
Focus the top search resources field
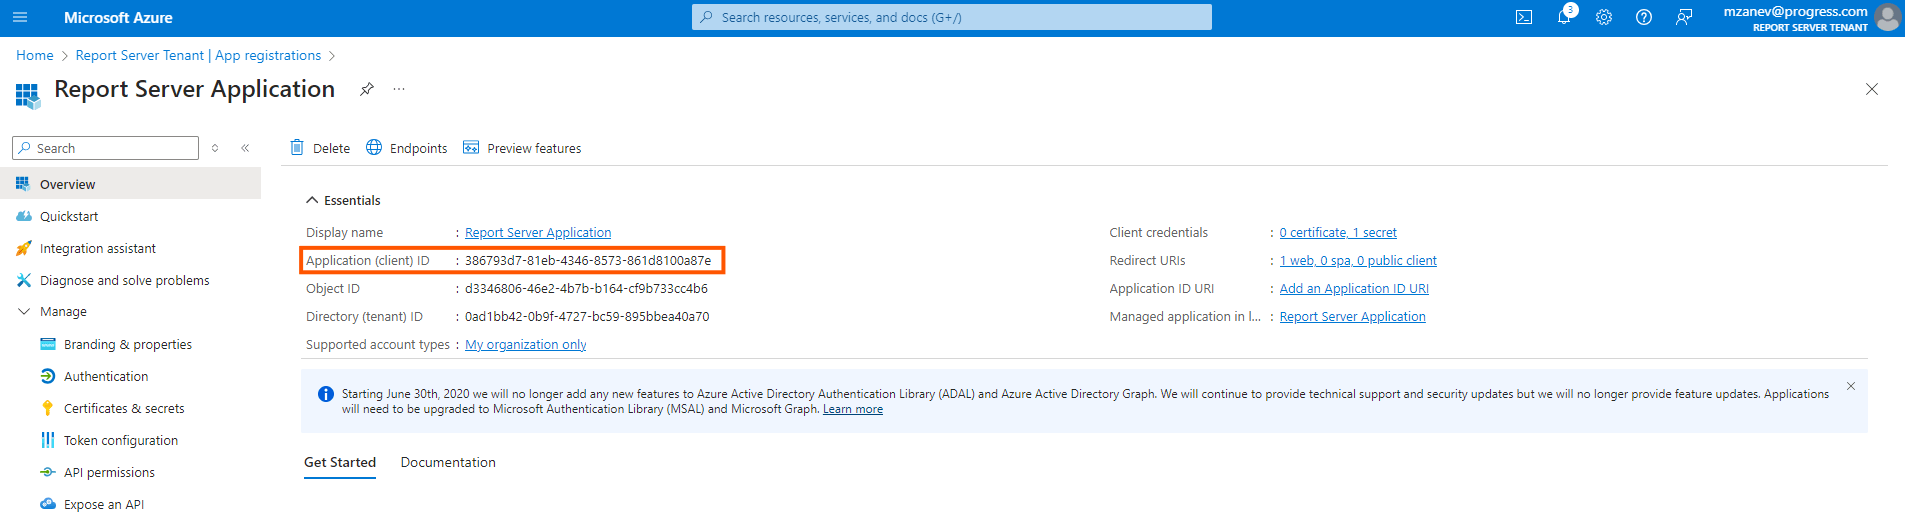952,17
